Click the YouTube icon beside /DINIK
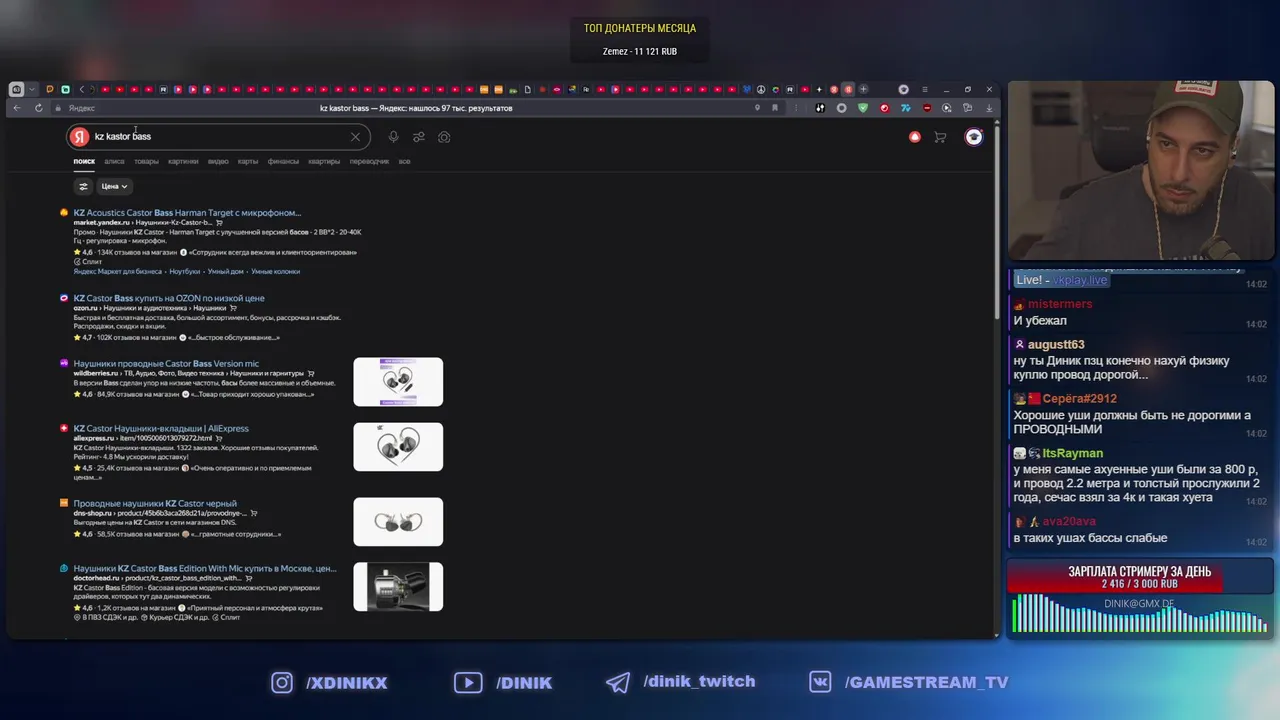The height and width of the screenshot is (720, 1280). [x=468, y=682]
